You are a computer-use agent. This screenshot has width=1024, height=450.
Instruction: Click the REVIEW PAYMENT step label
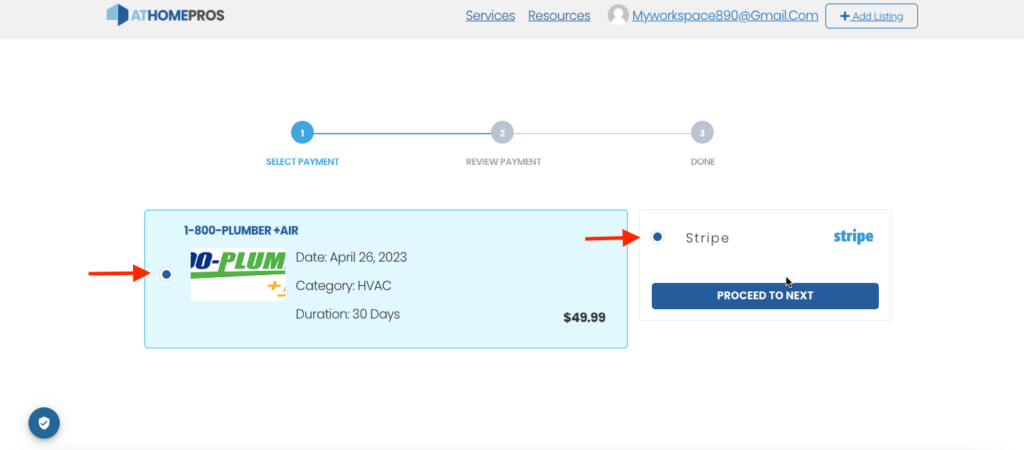503,162
